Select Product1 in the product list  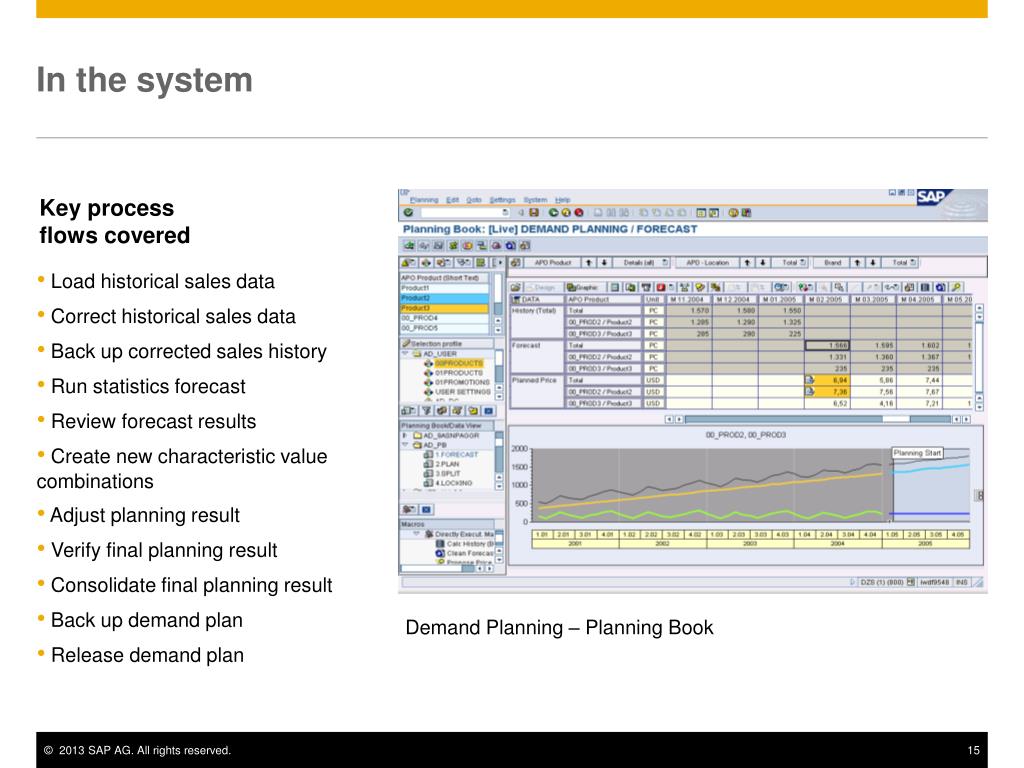pyautogui.click(x=444, y=288)
